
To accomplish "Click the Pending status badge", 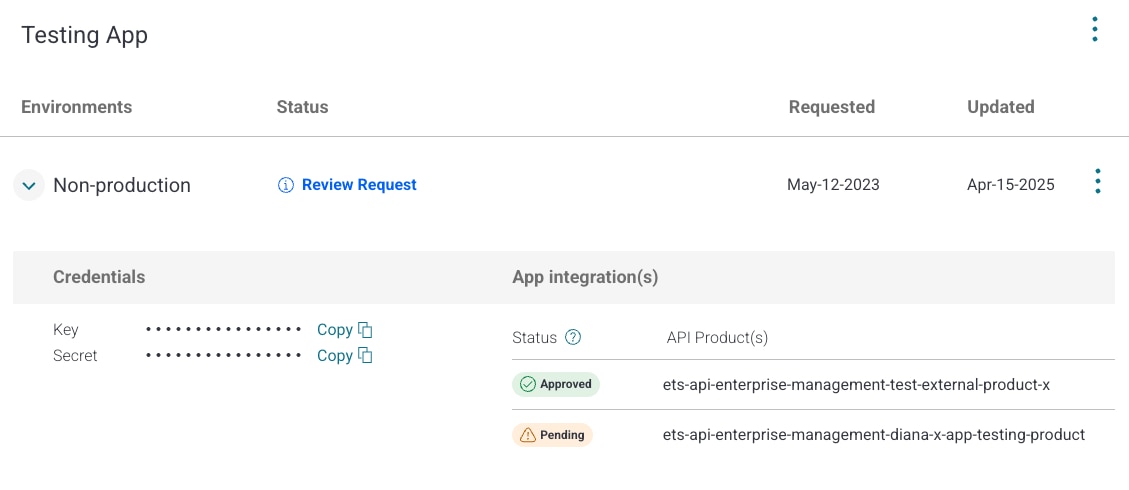I will [552, 435].
